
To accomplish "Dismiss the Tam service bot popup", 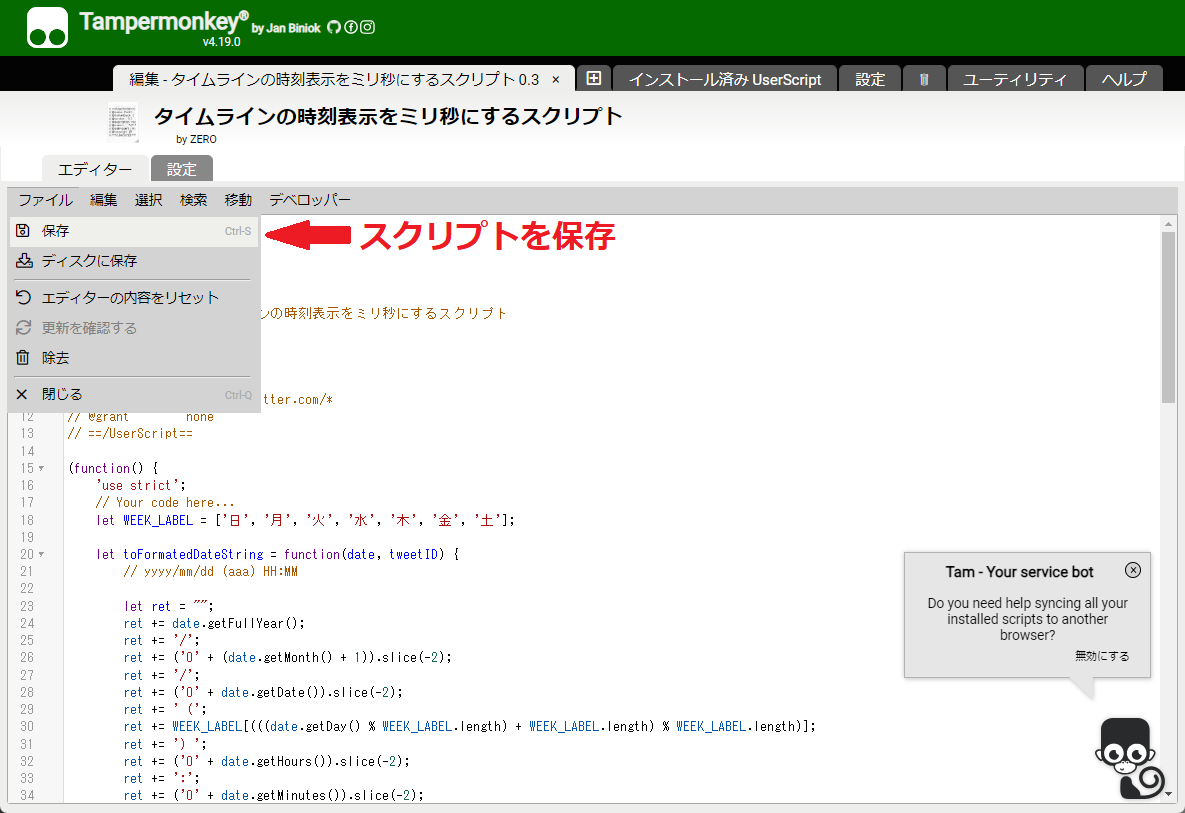I will pyautogui.click(x=1132, y=570).
